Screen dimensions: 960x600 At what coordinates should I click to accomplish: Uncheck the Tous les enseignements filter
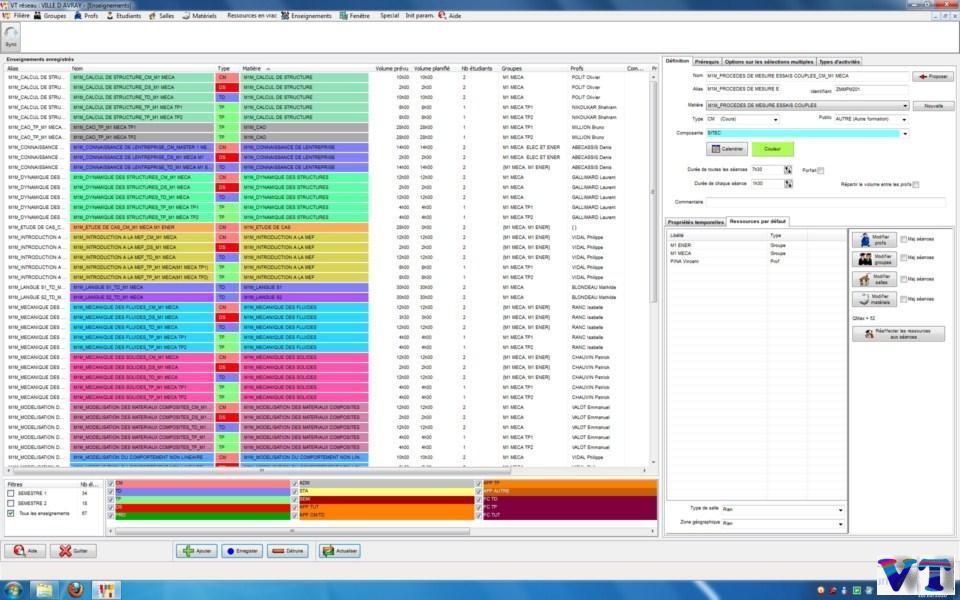coord(11,512)
